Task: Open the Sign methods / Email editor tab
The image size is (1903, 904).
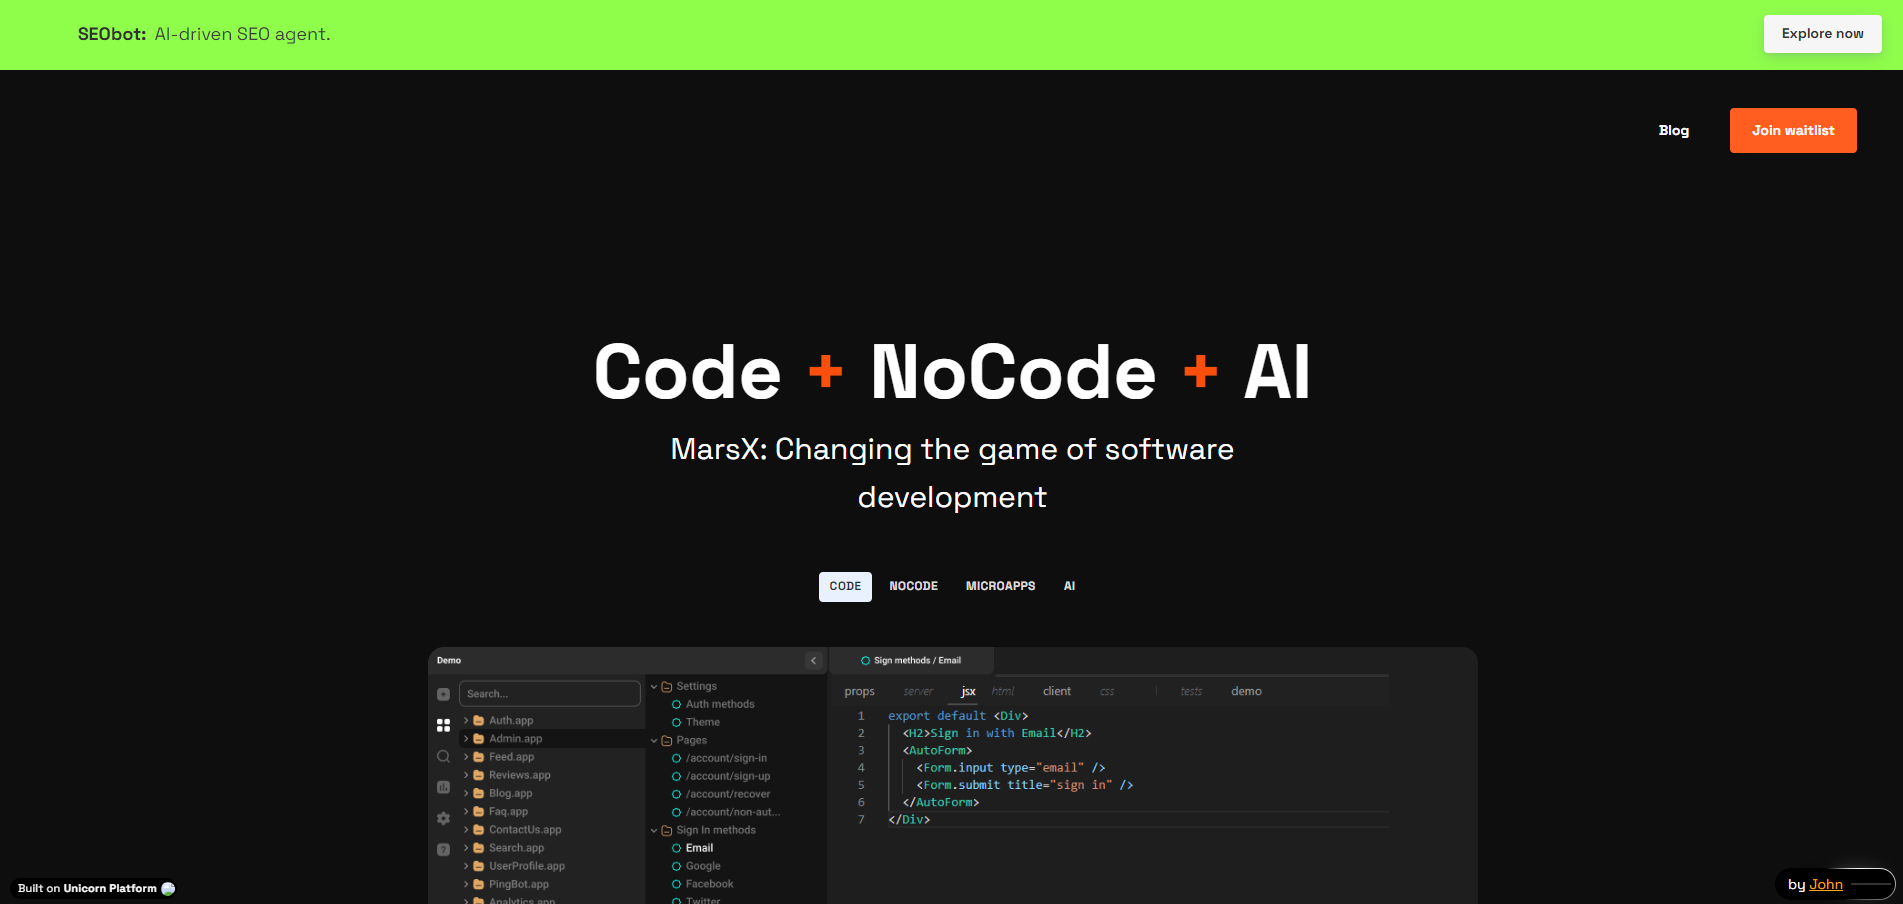Action: coord(911,661)
